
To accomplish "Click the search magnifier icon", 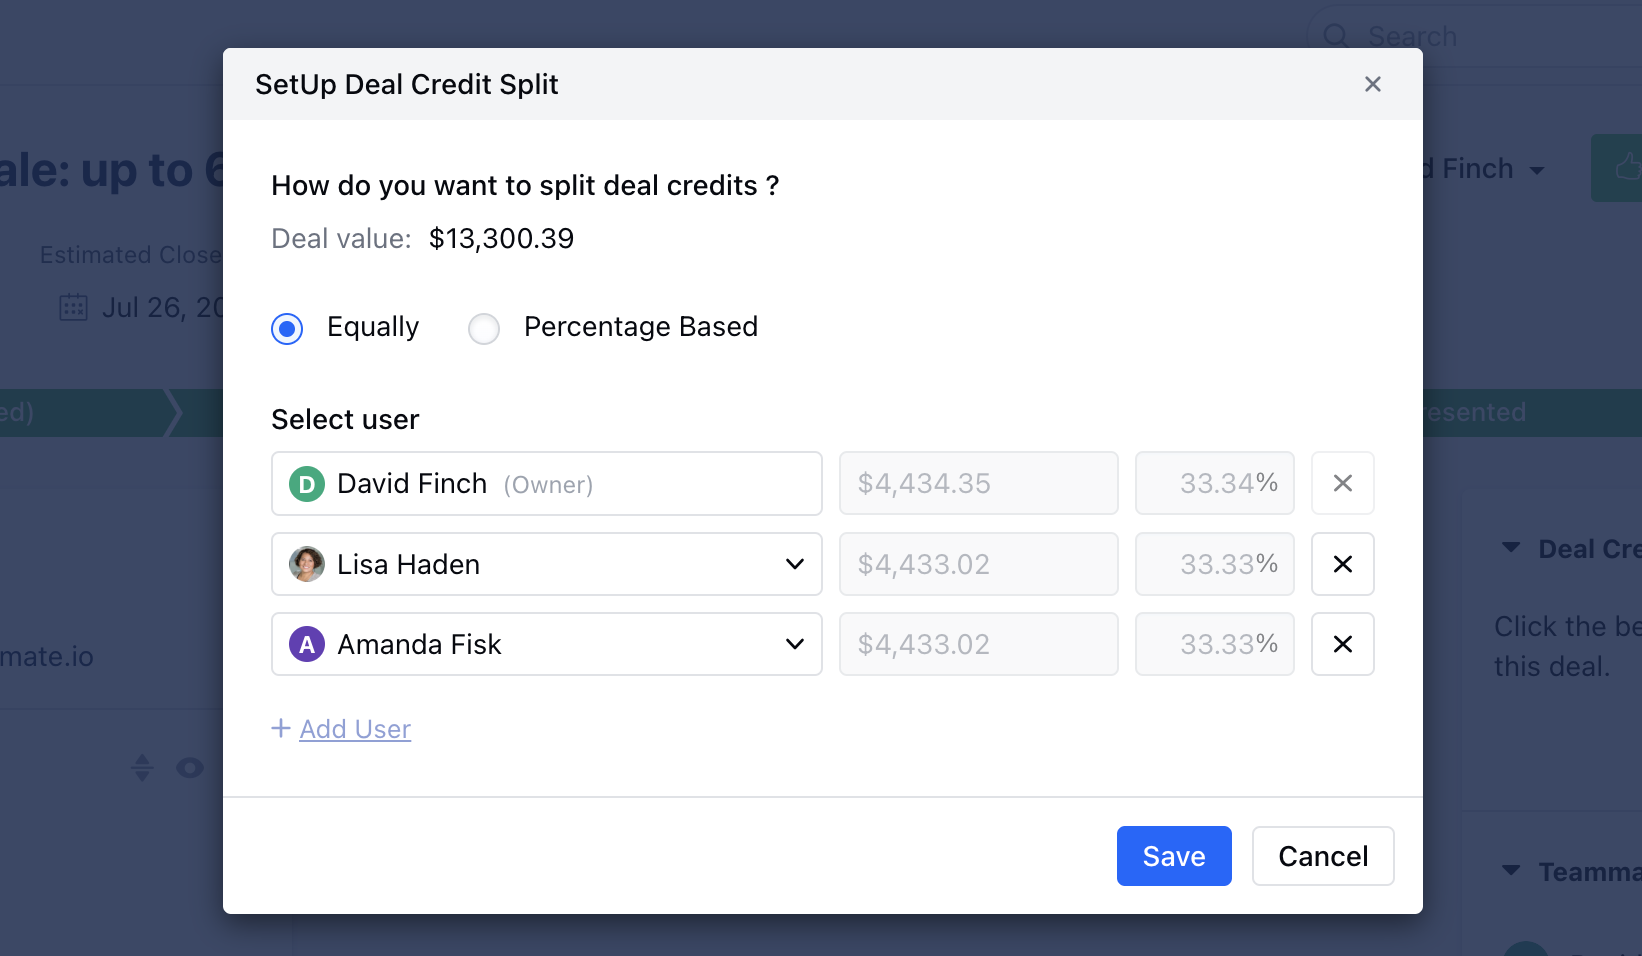I will point(1336,36).
